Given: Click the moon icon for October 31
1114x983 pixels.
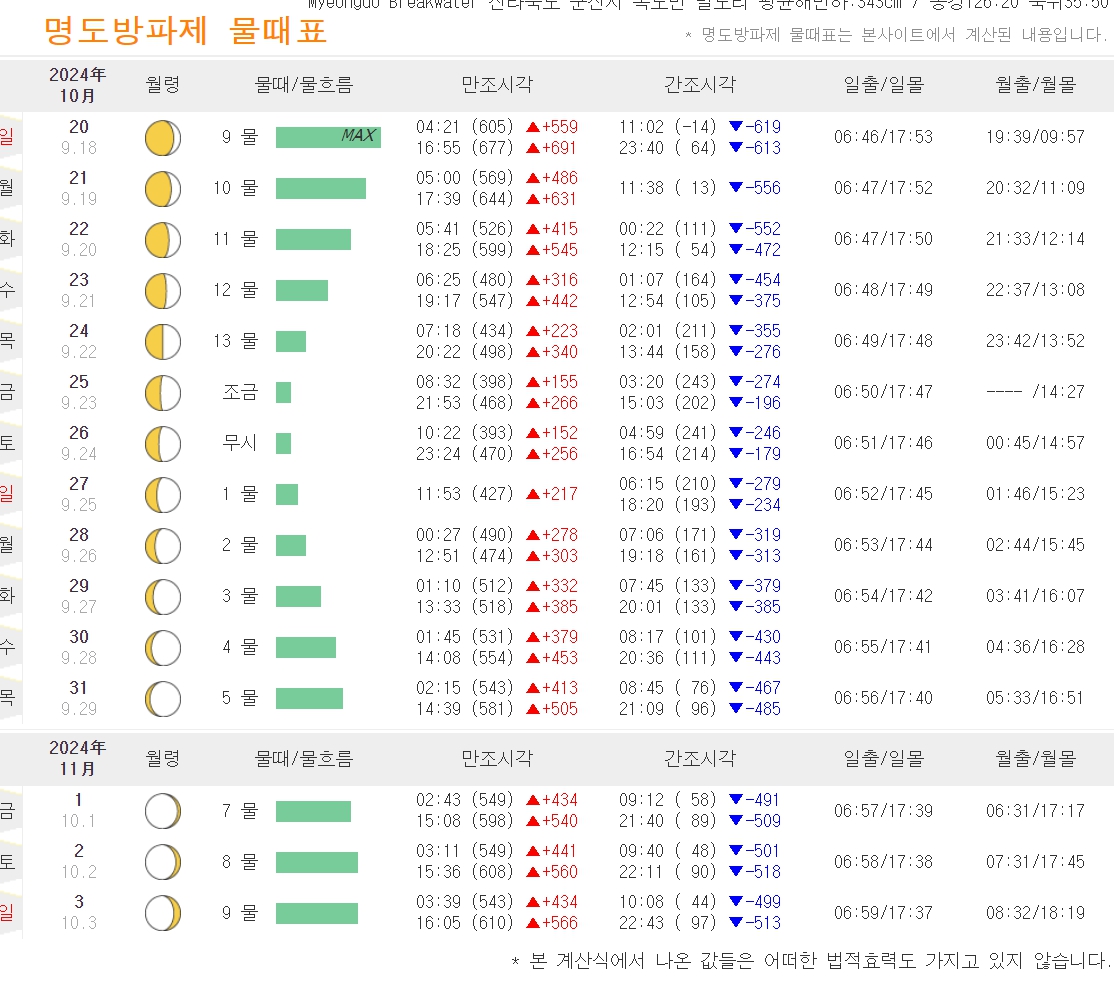Looking at the screenshot, I should click(161, 697).
